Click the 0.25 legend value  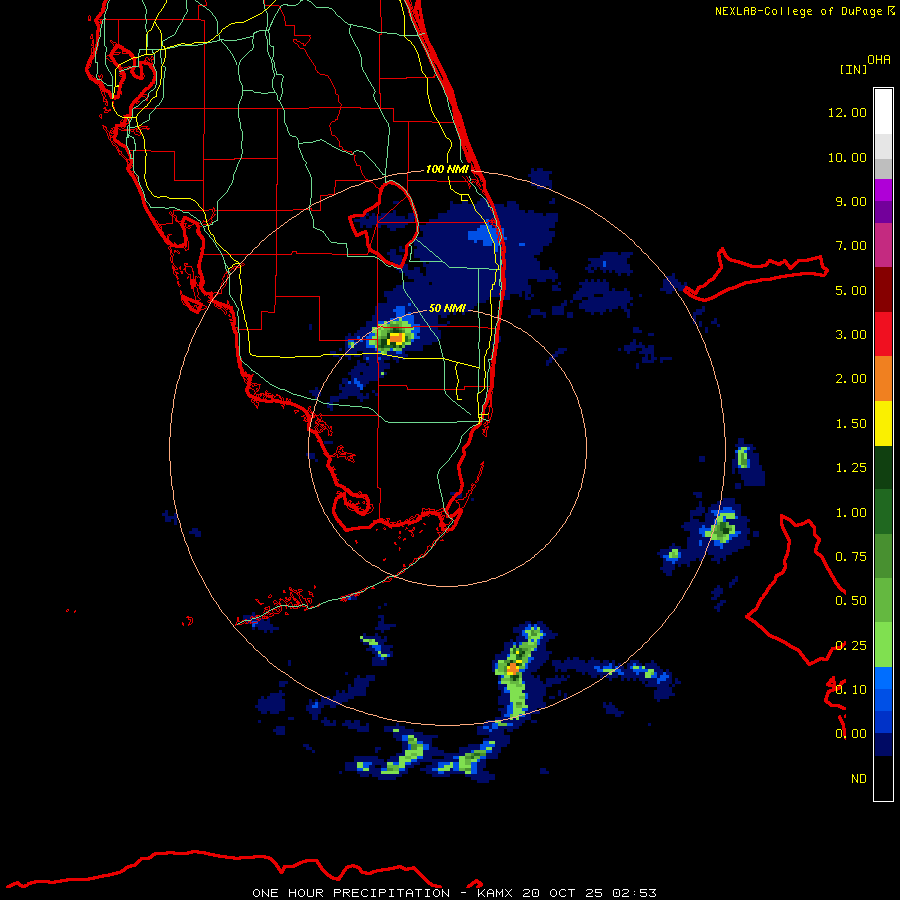click(x=851, y=646)
